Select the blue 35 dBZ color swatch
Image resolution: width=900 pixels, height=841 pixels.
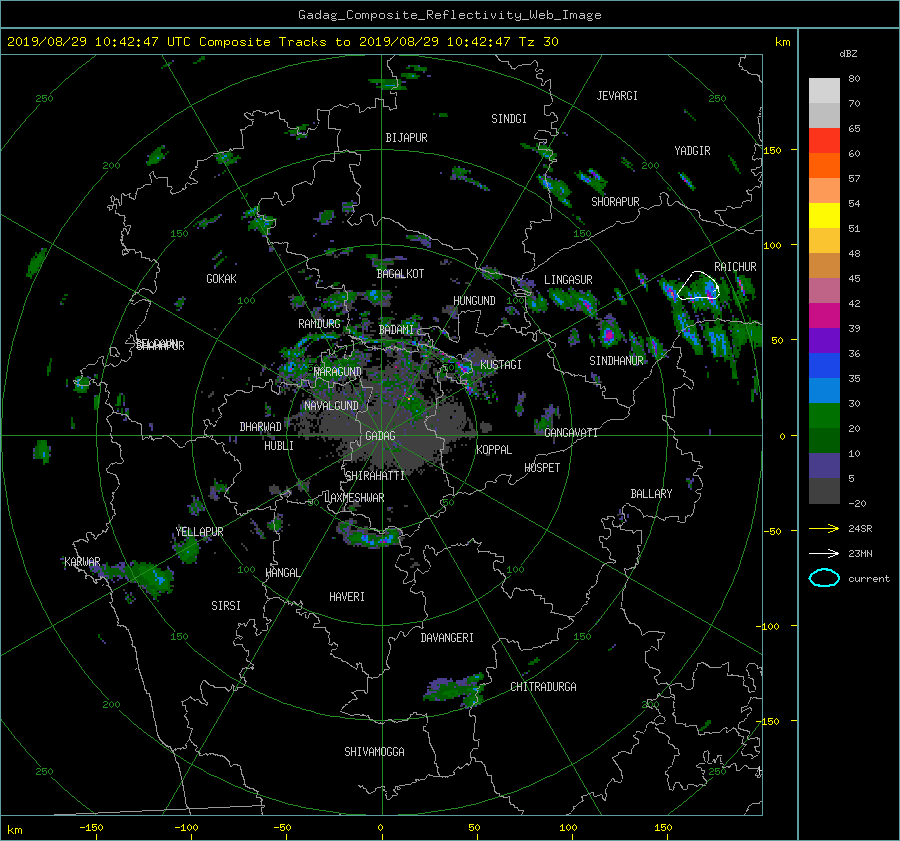824,366
